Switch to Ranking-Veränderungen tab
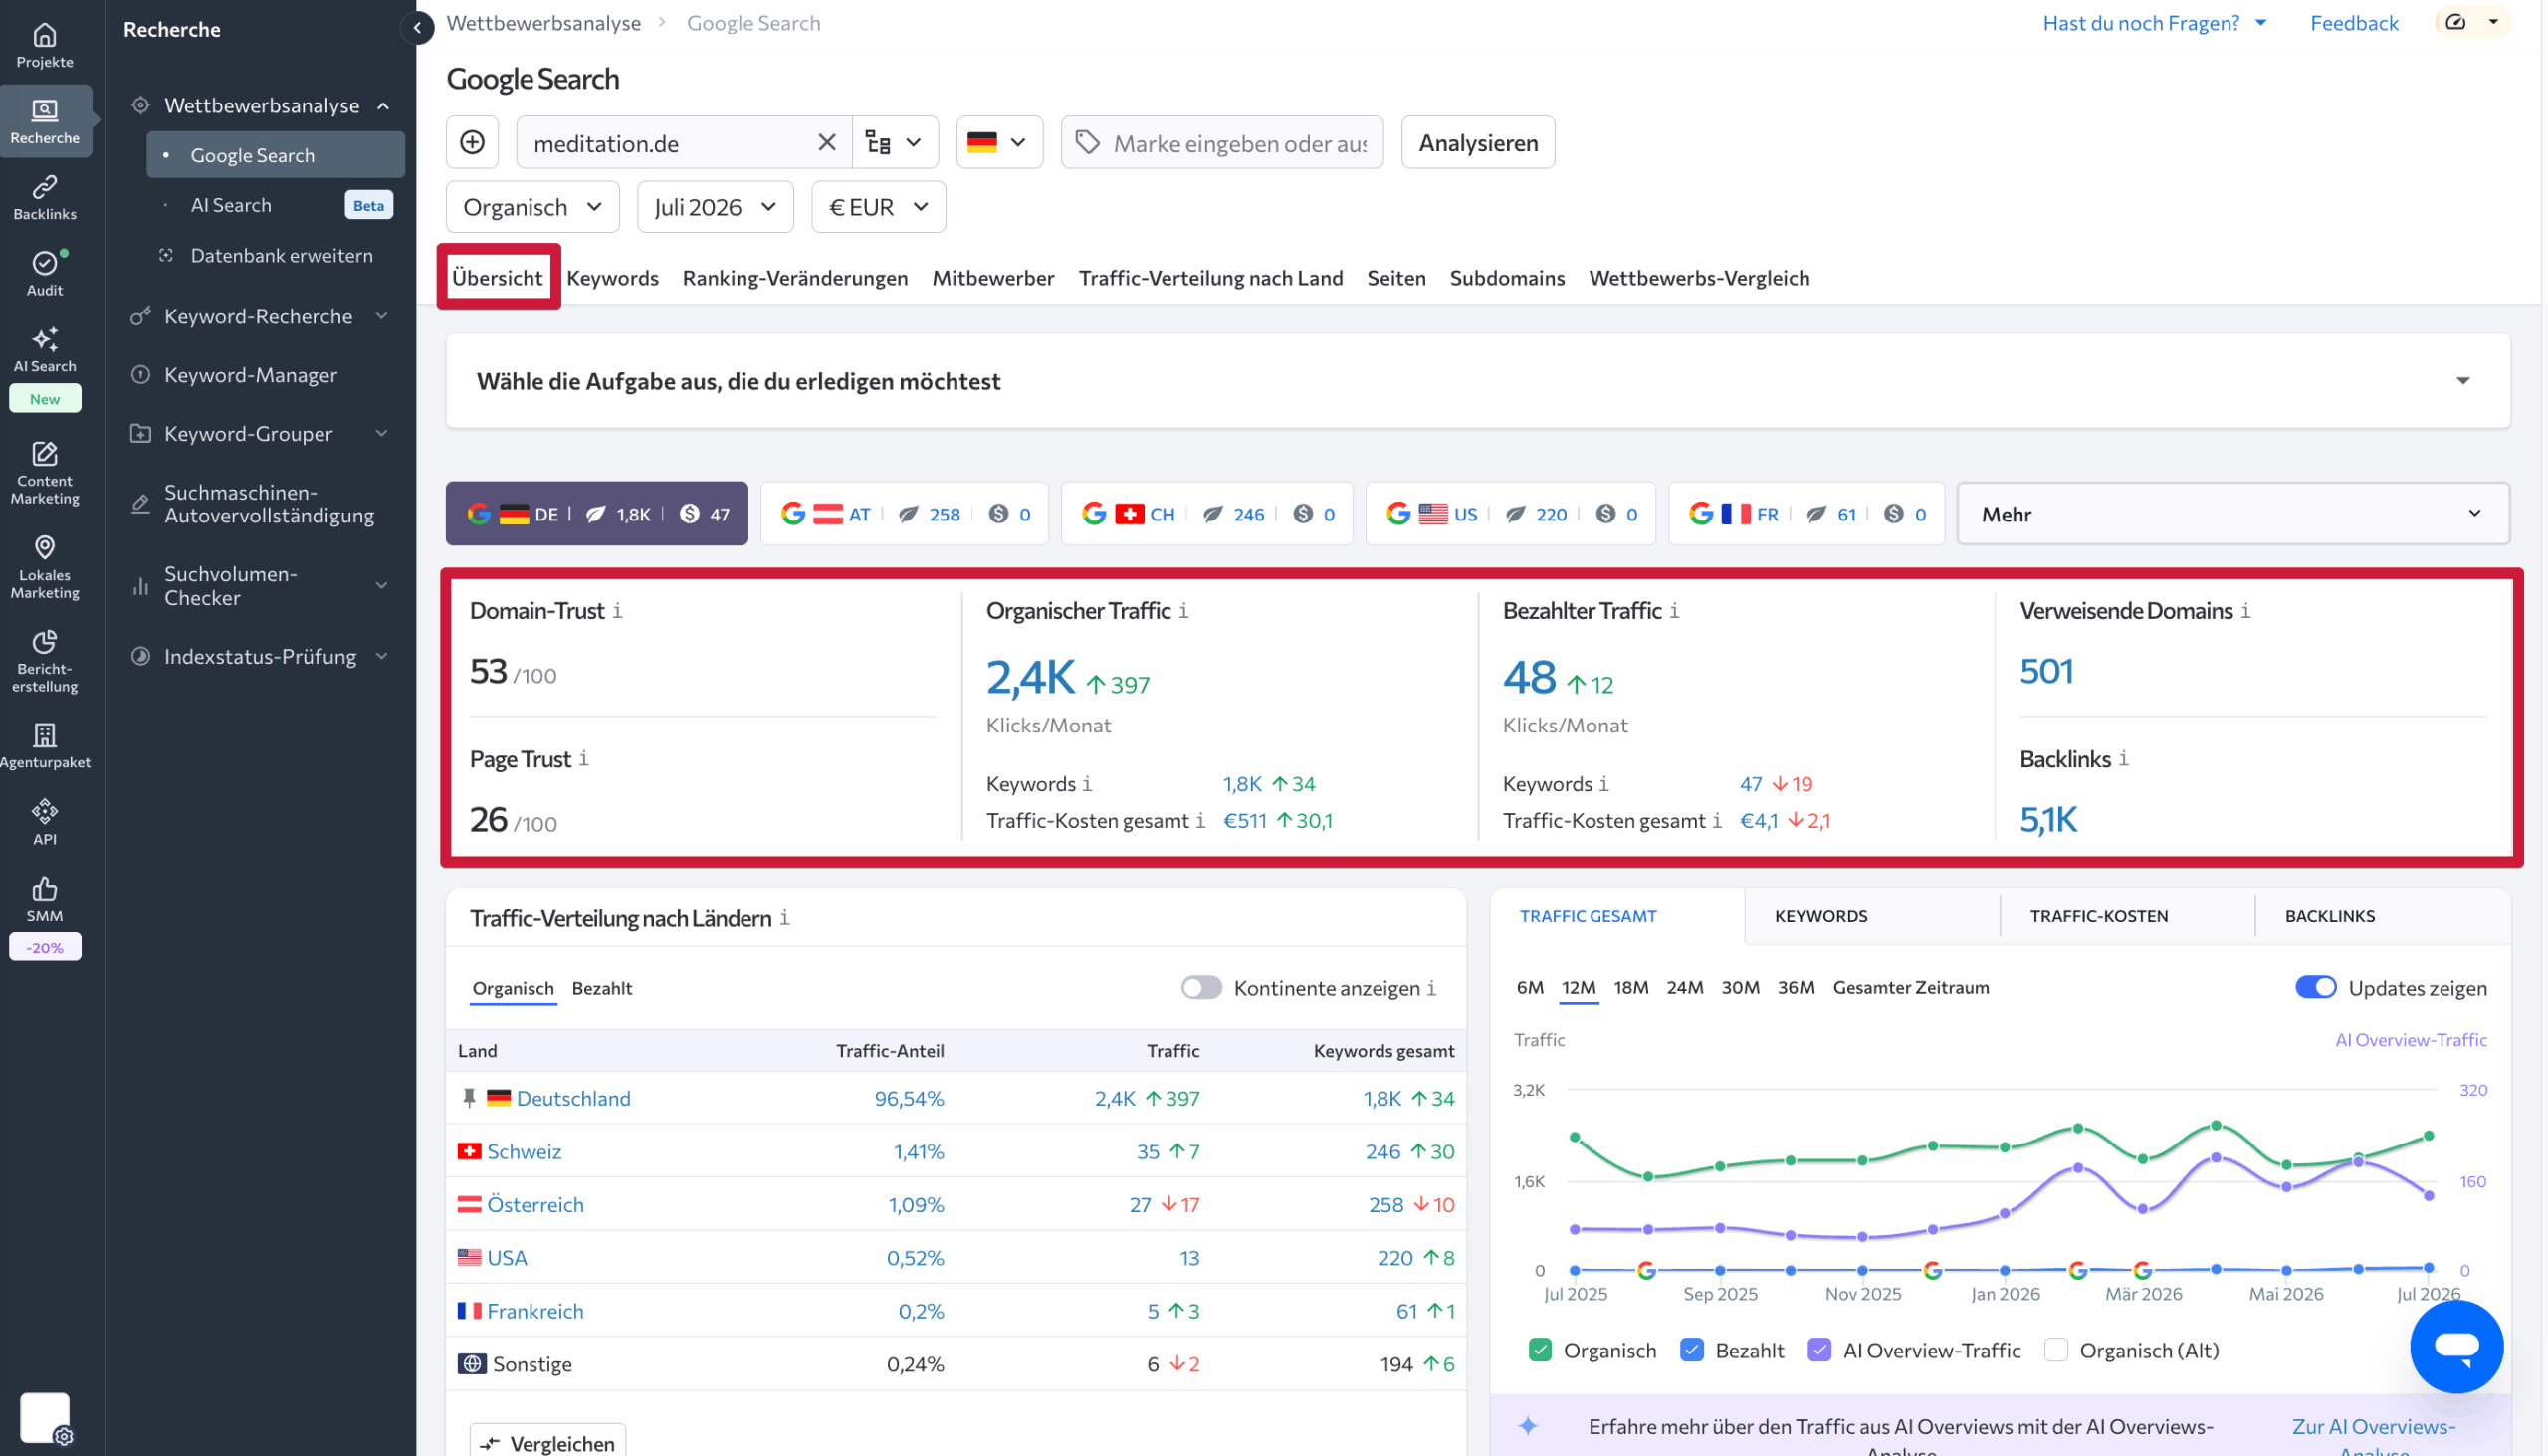This screenshot has height=1456, width=2548. point(796,278)
